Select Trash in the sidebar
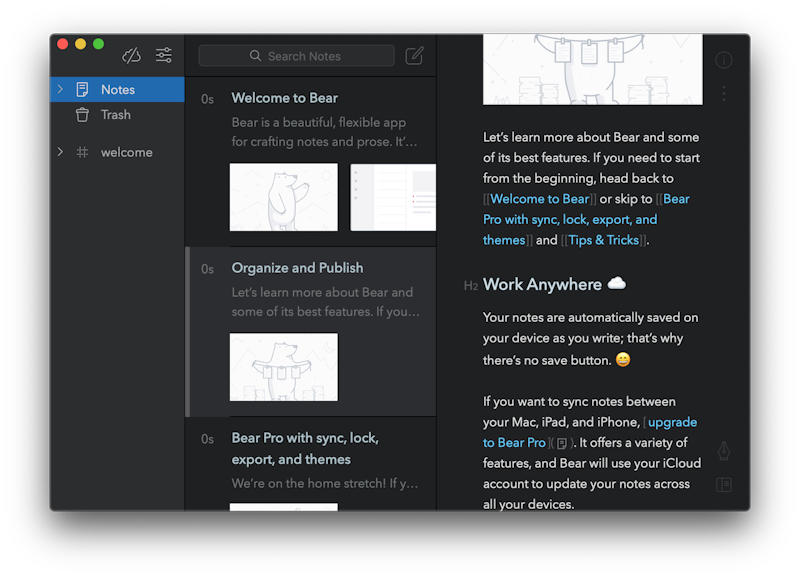This screenshot has width=800, height=577. (117, 115)
